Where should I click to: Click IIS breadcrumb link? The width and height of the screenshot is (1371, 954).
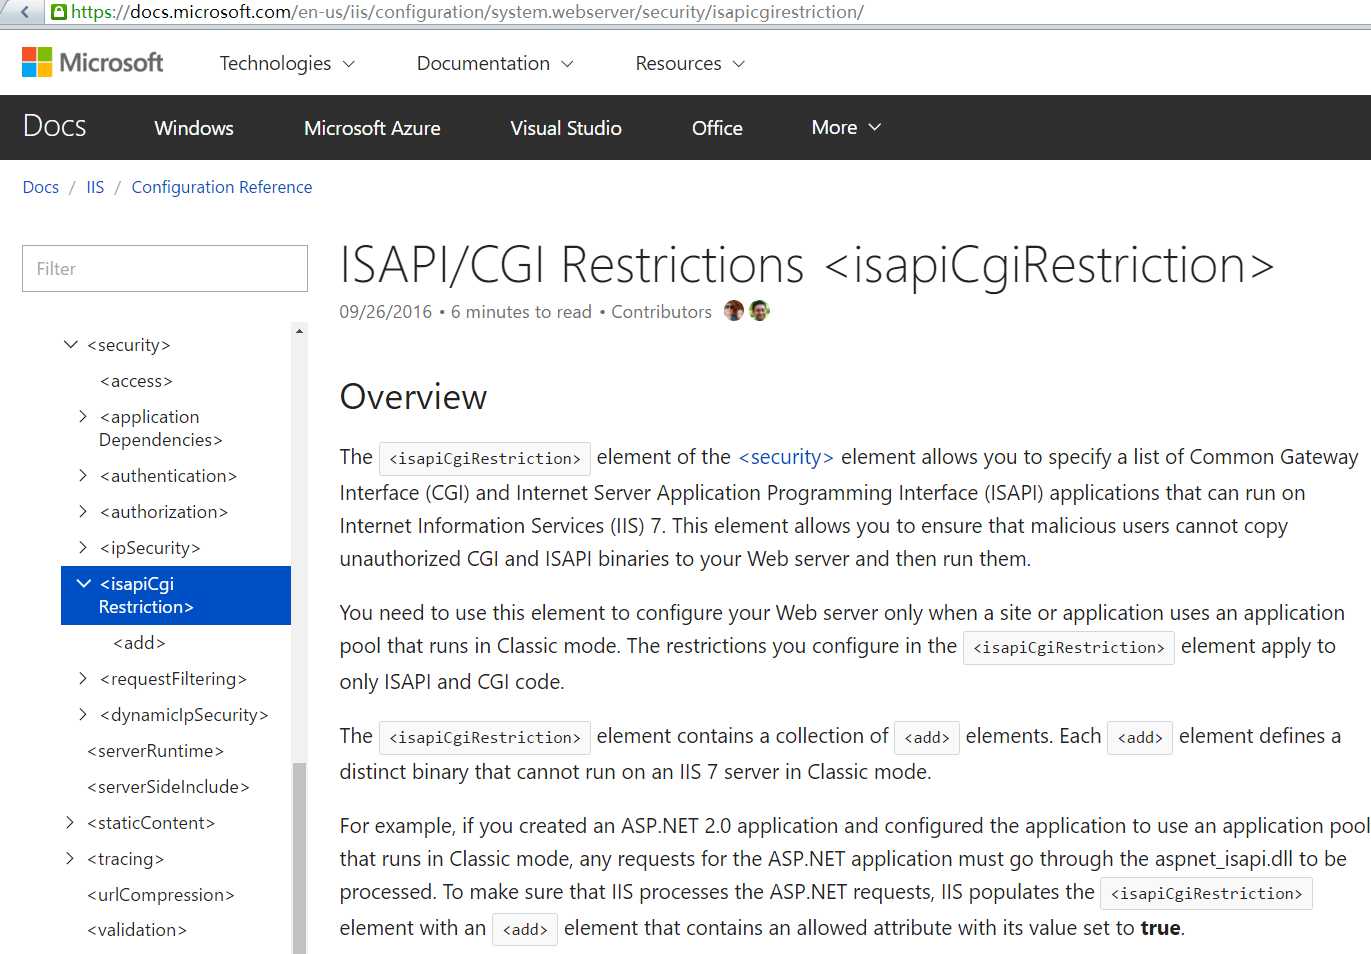pyautogui.click(x=95, y=187)
